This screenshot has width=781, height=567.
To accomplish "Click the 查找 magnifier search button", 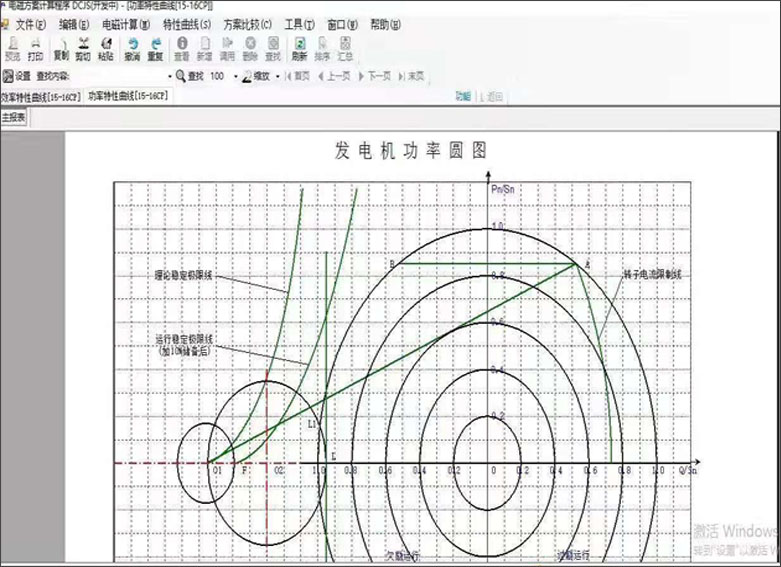I will [189, 75].
